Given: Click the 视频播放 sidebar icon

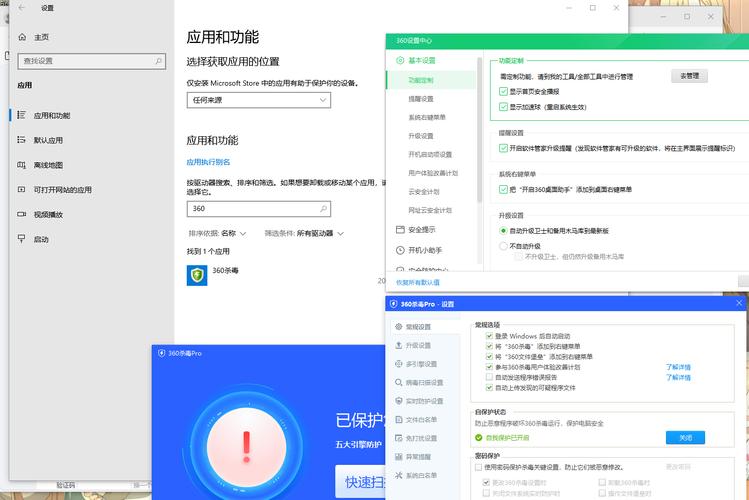Looking at the screenshot, I should pyautogui.click(x=21, y=214).
